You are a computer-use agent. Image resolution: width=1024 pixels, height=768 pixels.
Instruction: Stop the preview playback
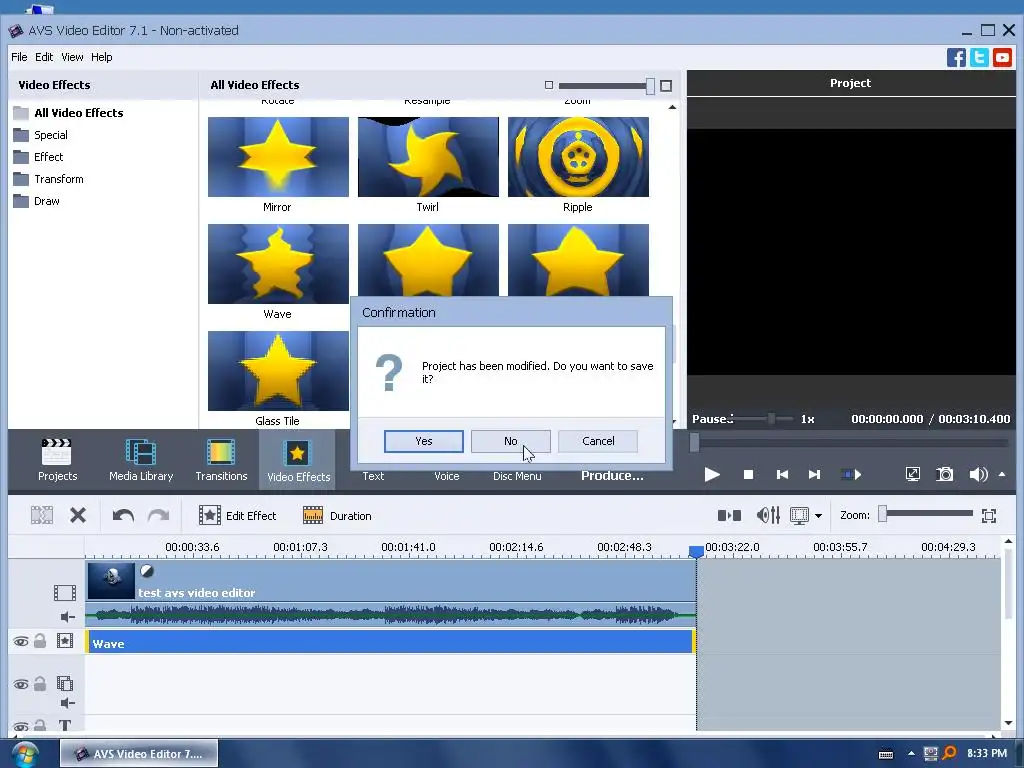point(748,475)
